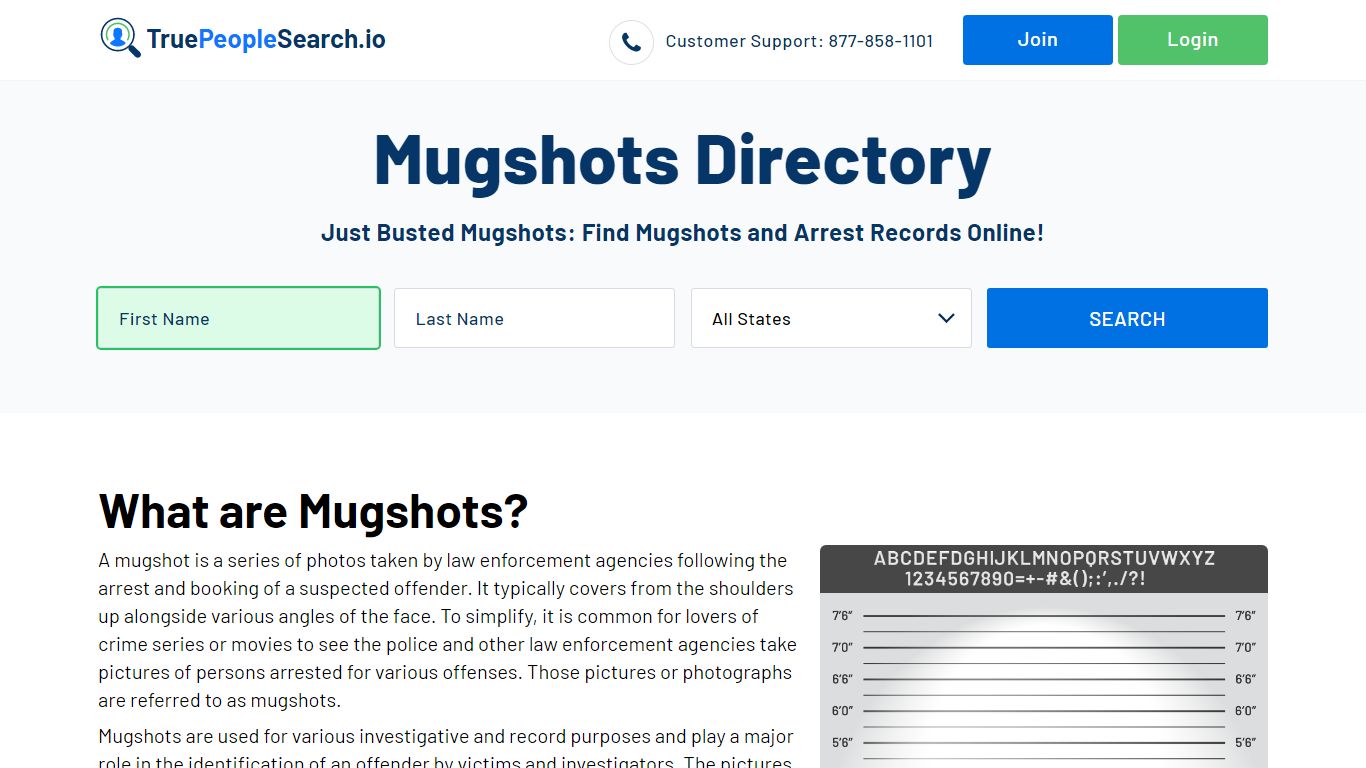1366x768 pixels.
Task: Open the TruePeopleSearch.io home link
Action: click(243, 39)
